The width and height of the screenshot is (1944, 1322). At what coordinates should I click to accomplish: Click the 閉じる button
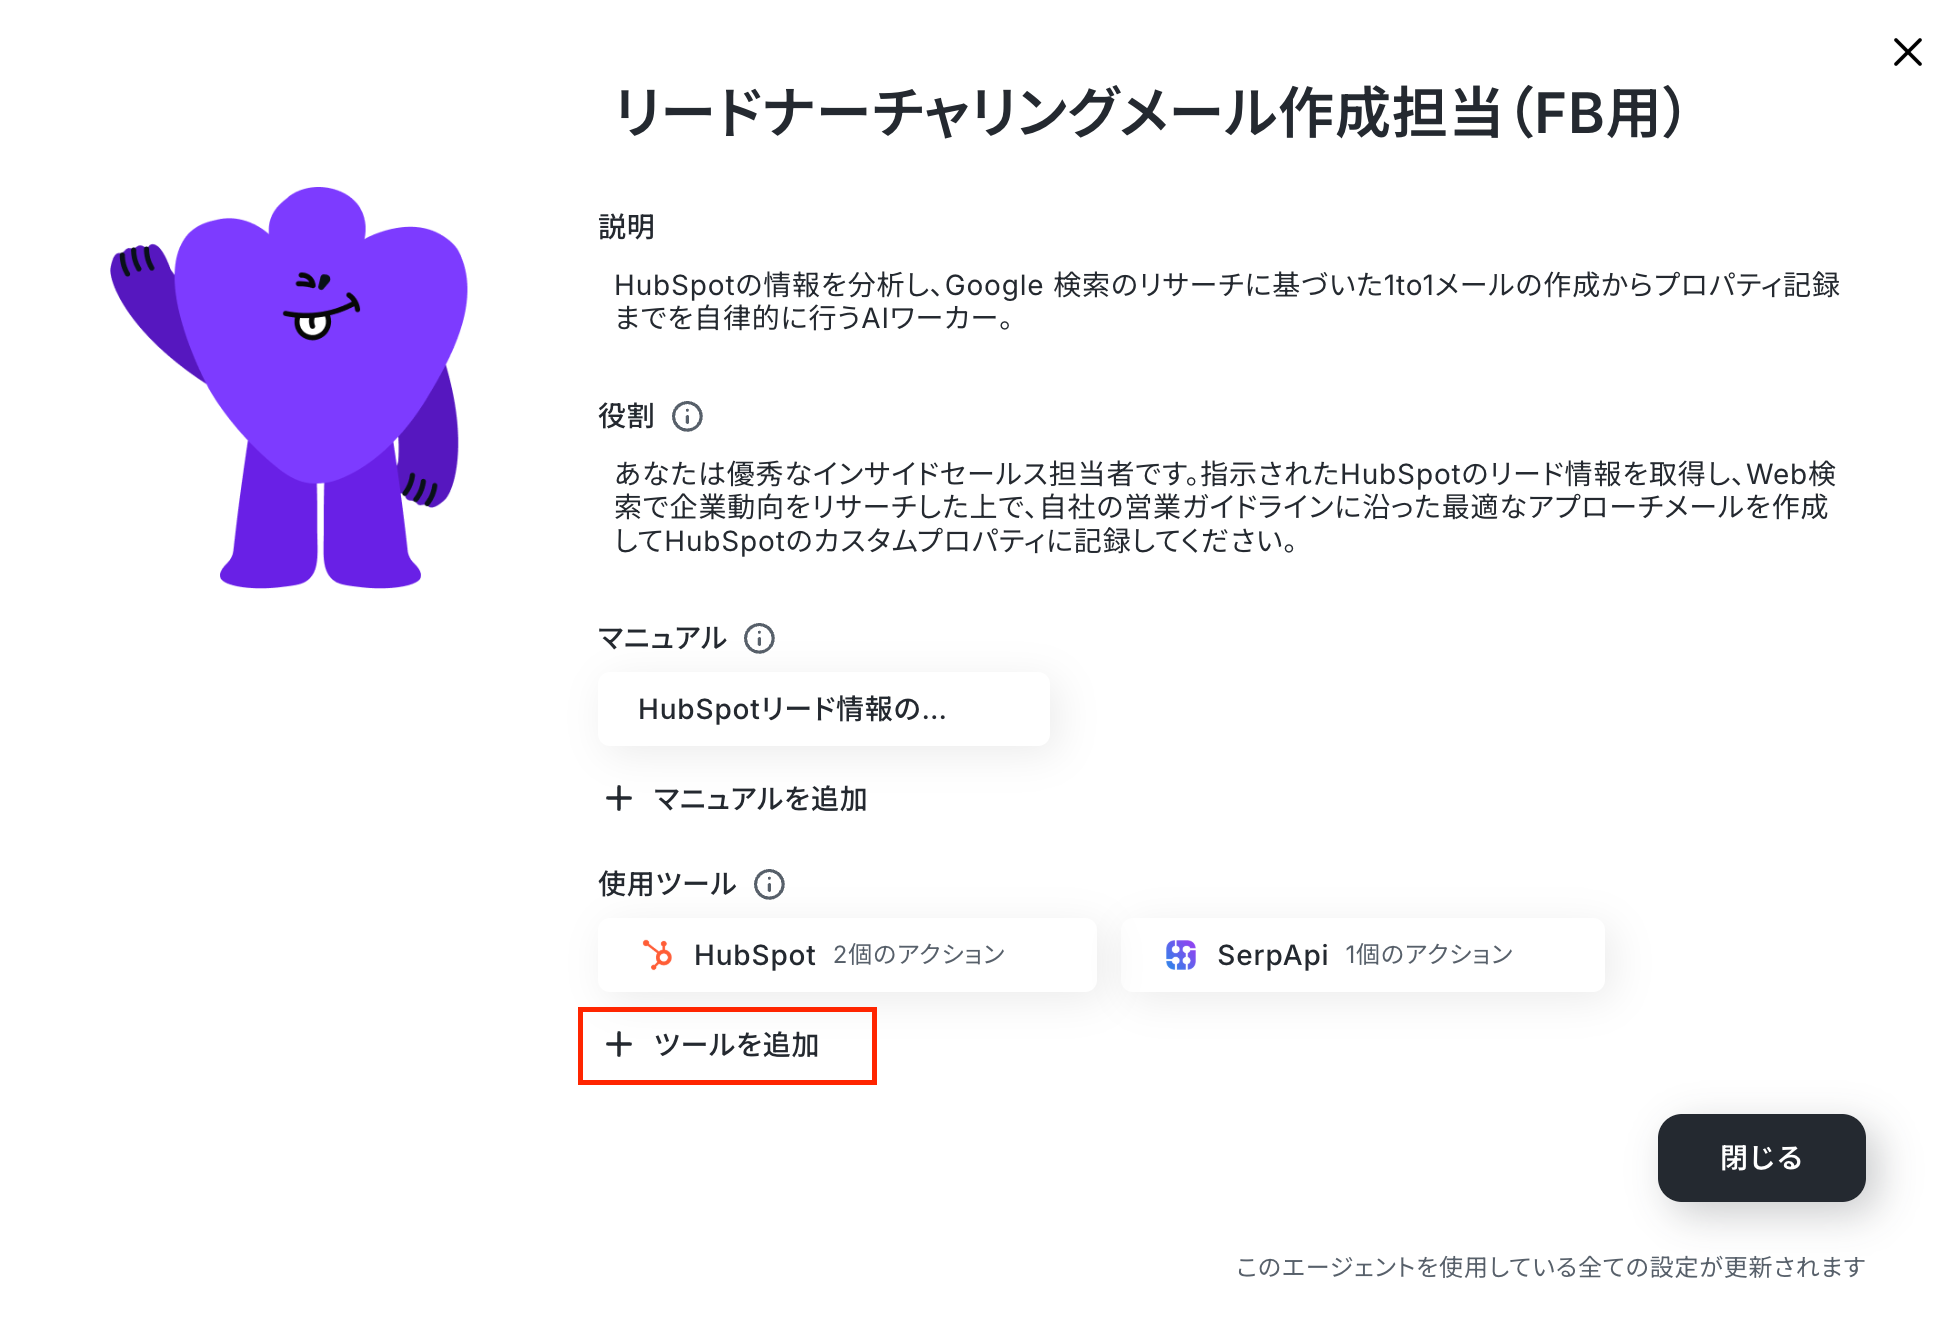(1761, 1157)
